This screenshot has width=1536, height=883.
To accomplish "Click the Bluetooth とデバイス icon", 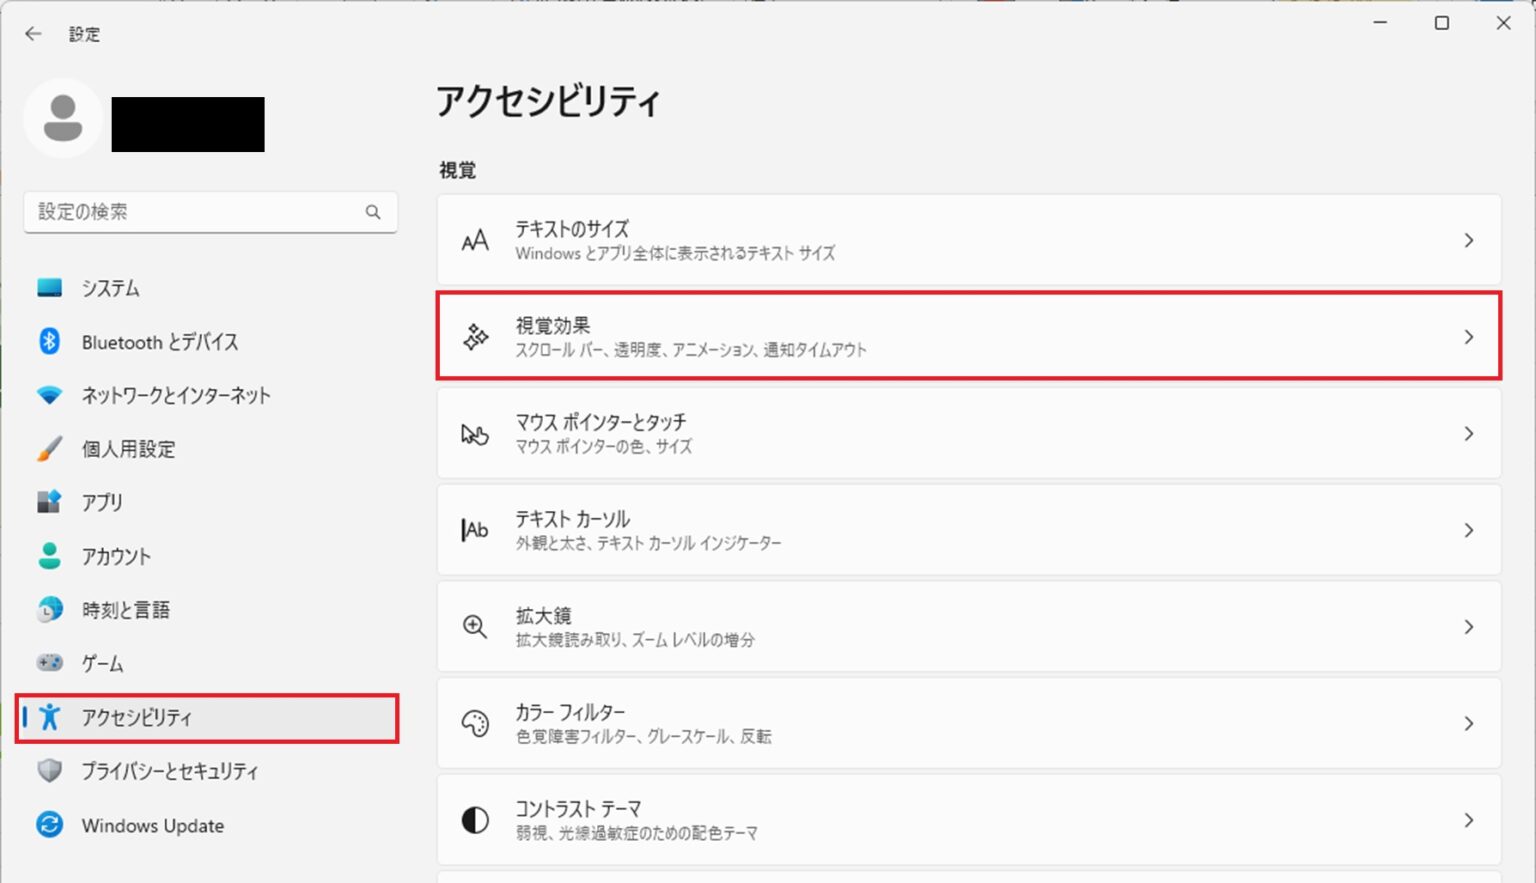I will pyautogui.click(x=49, y=342).
